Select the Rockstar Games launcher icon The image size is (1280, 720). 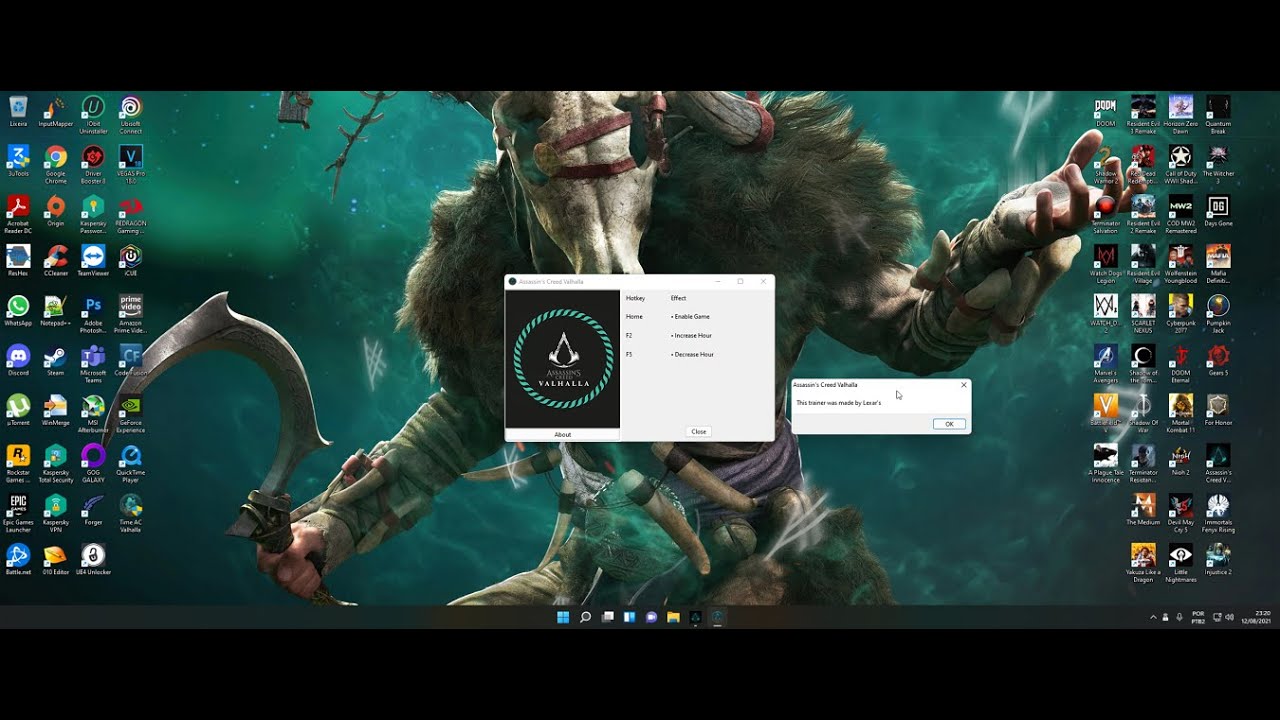pos(18,462)
